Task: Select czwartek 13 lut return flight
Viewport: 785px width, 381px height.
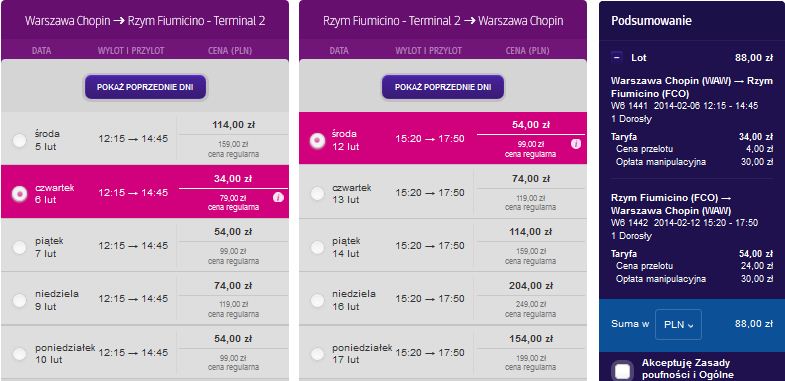Action: [x=317, y=194]
